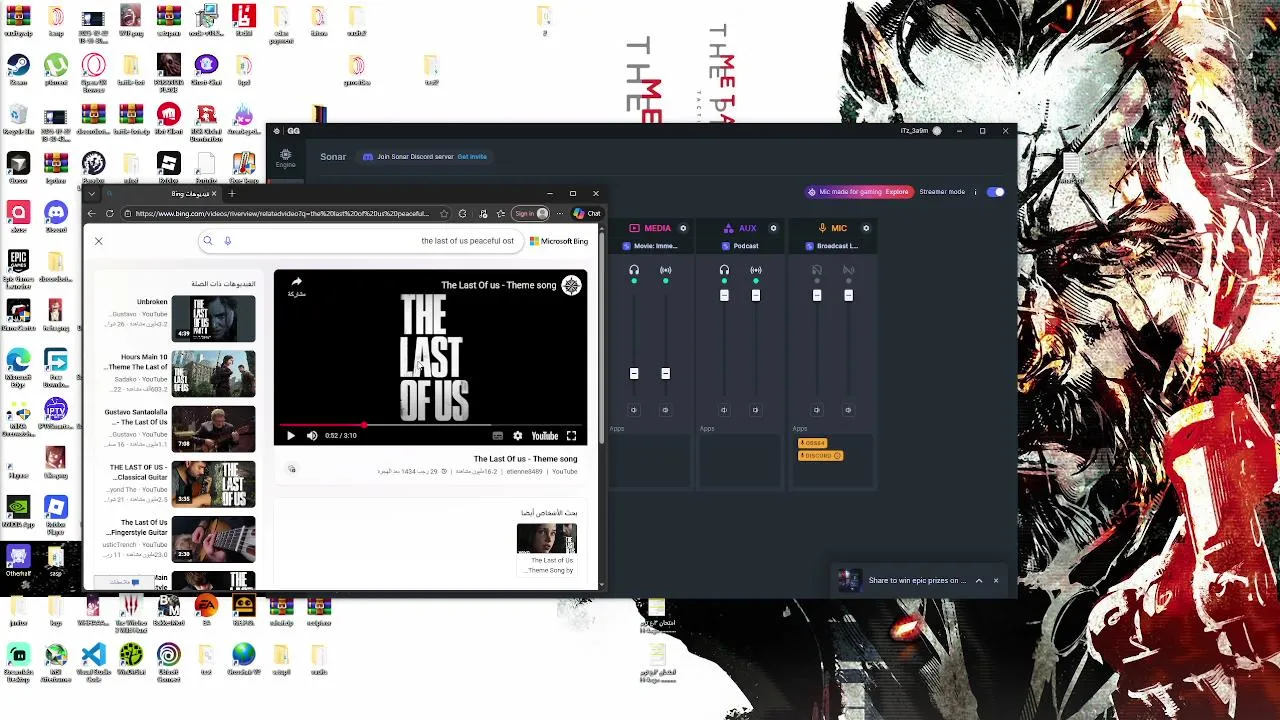
Task: Toggle MEDIA channel stream broadcast icon
Action: click(x=666, y=270)
